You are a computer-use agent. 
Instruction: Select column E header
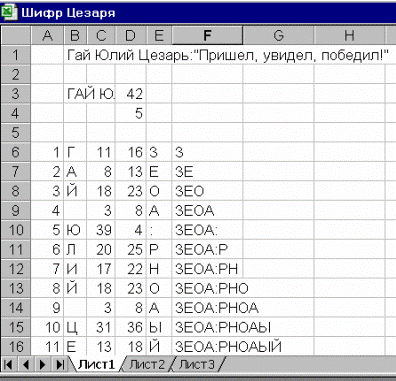click(x=159, y=36)
